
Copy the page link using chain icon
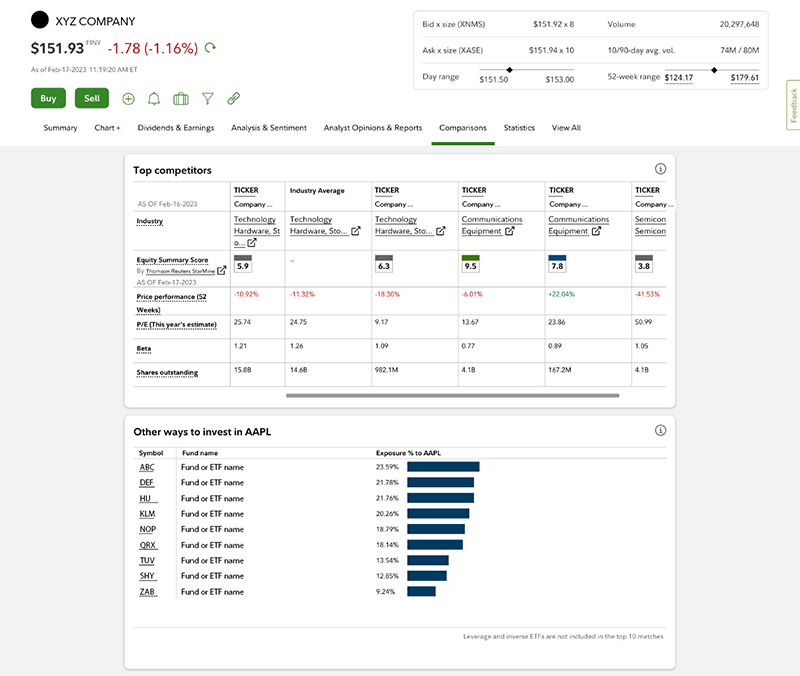tap(233, 98)
